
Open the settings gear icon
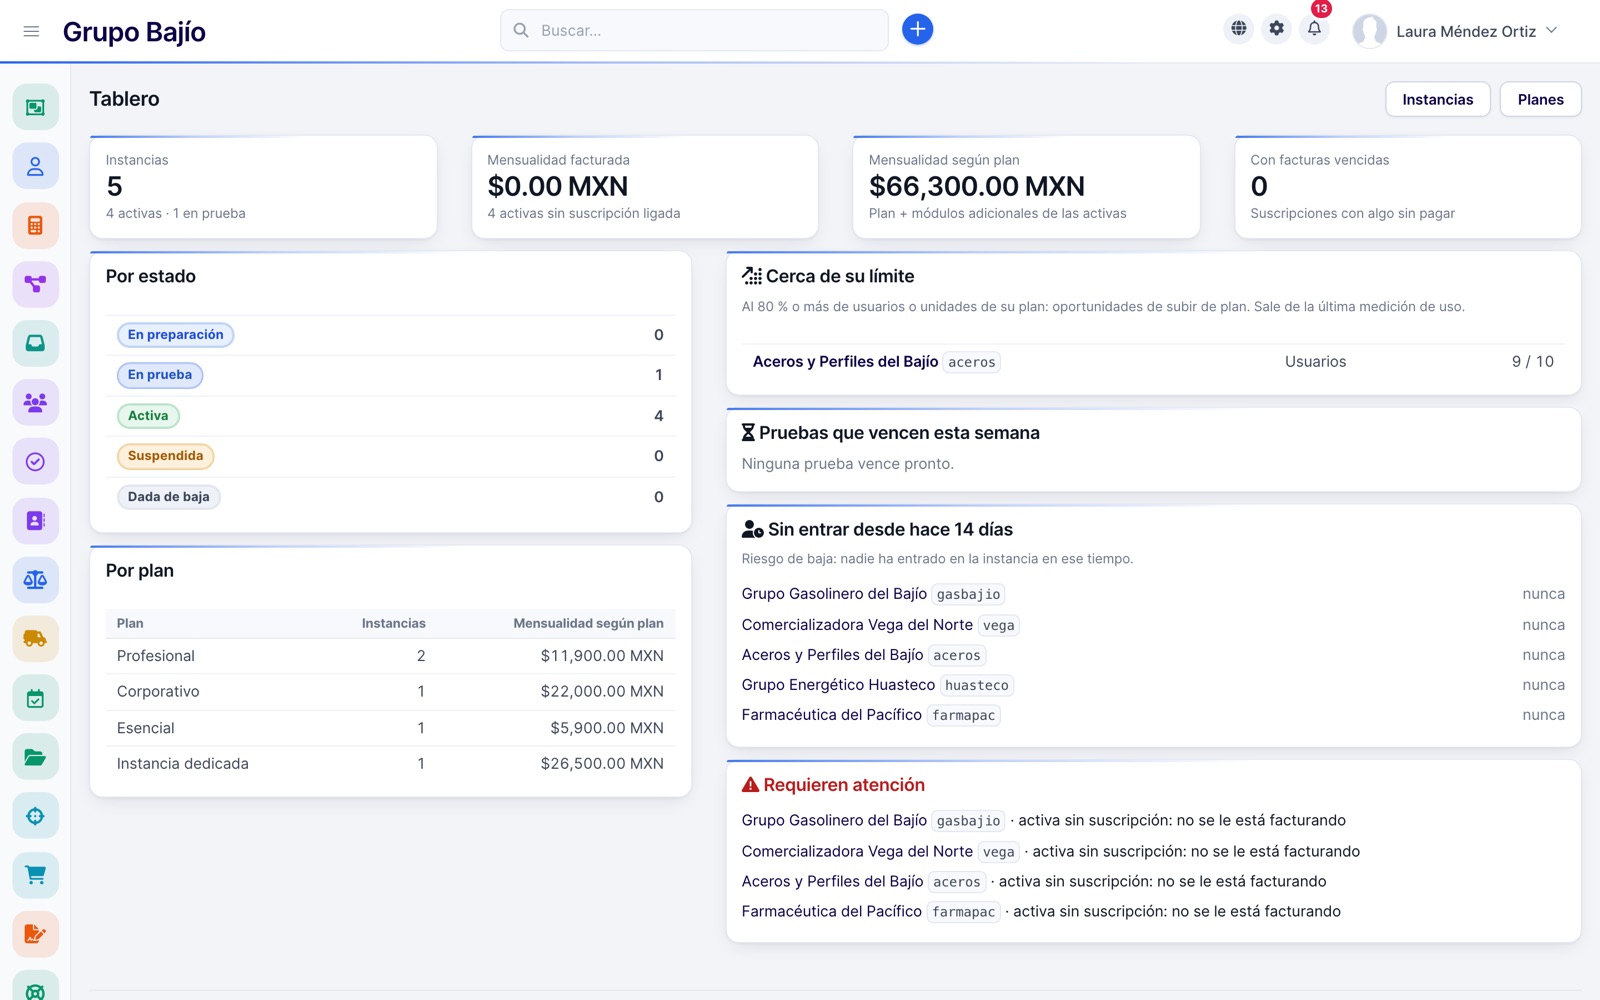click(x=1276, y=29)
